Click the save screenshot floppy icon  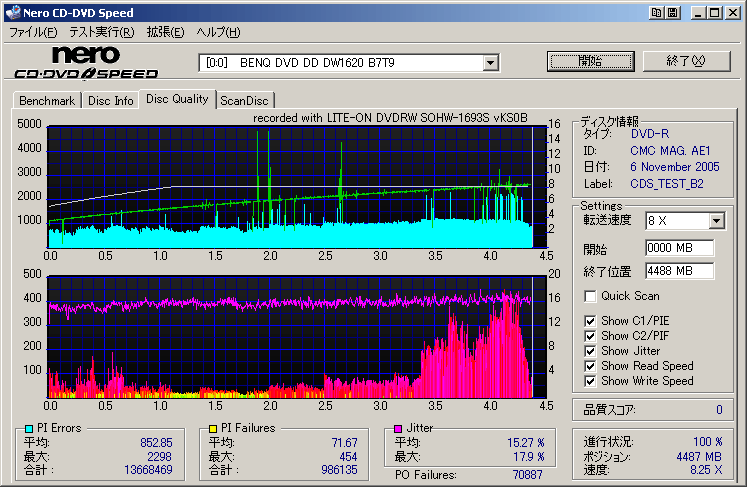tap(673, 12)
